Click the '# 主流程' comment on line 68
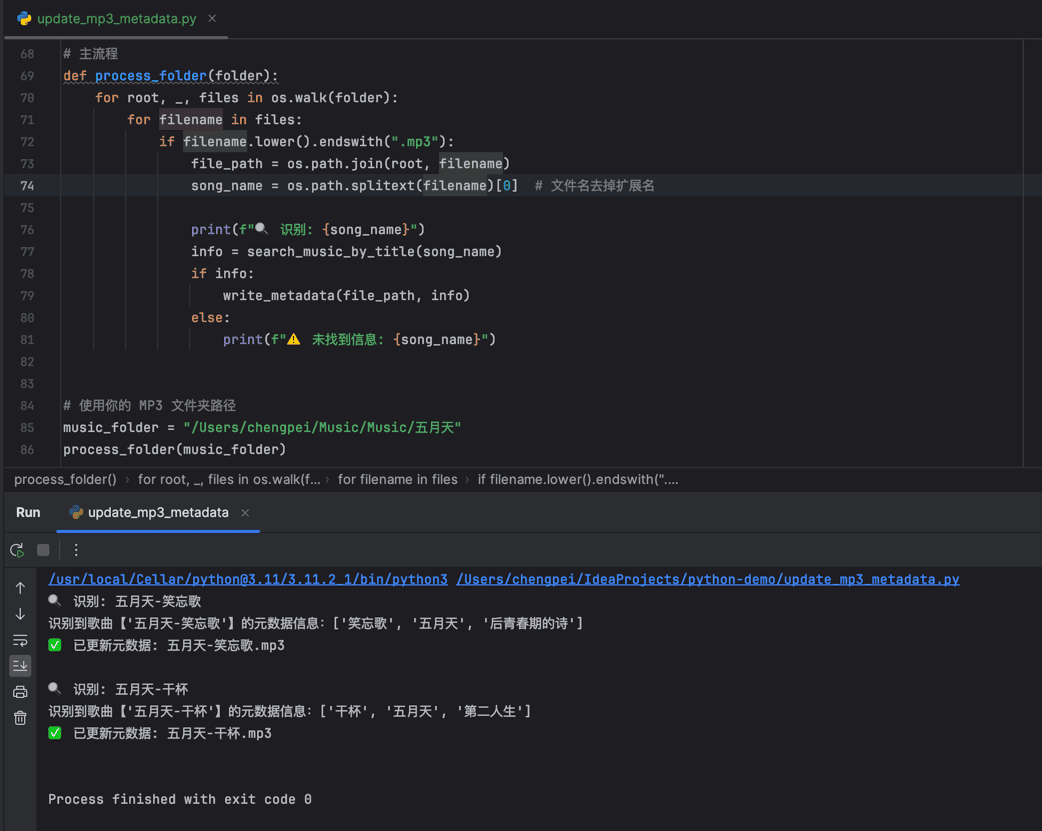The width and height of the screenshot is (1042, 831). (90, 54)
